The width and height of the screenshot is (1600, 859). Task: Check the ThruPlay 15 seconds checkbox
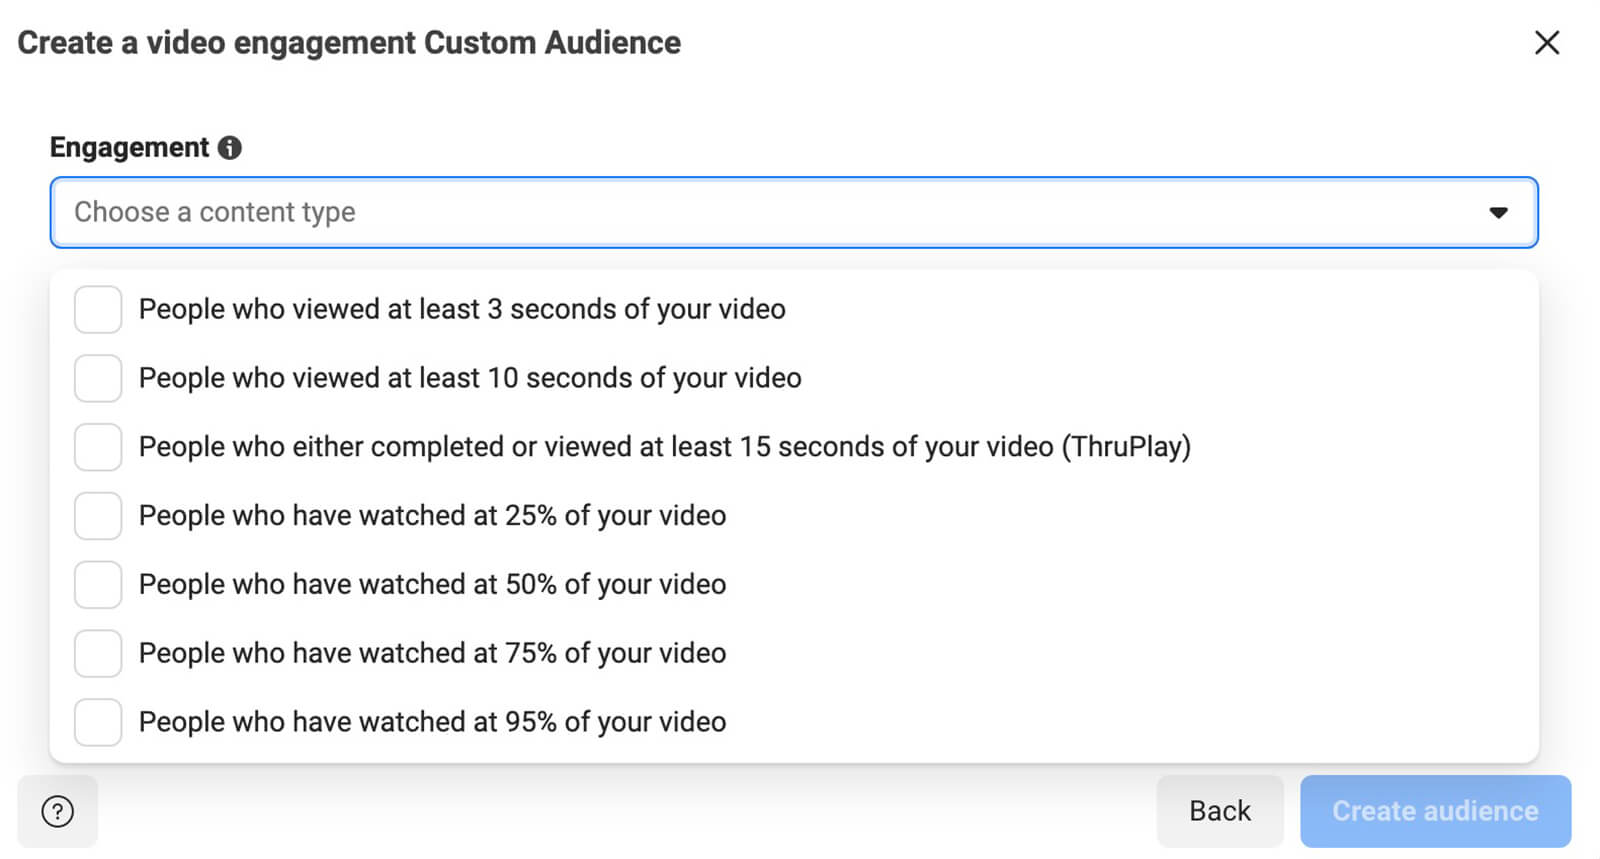click(98, 447)
